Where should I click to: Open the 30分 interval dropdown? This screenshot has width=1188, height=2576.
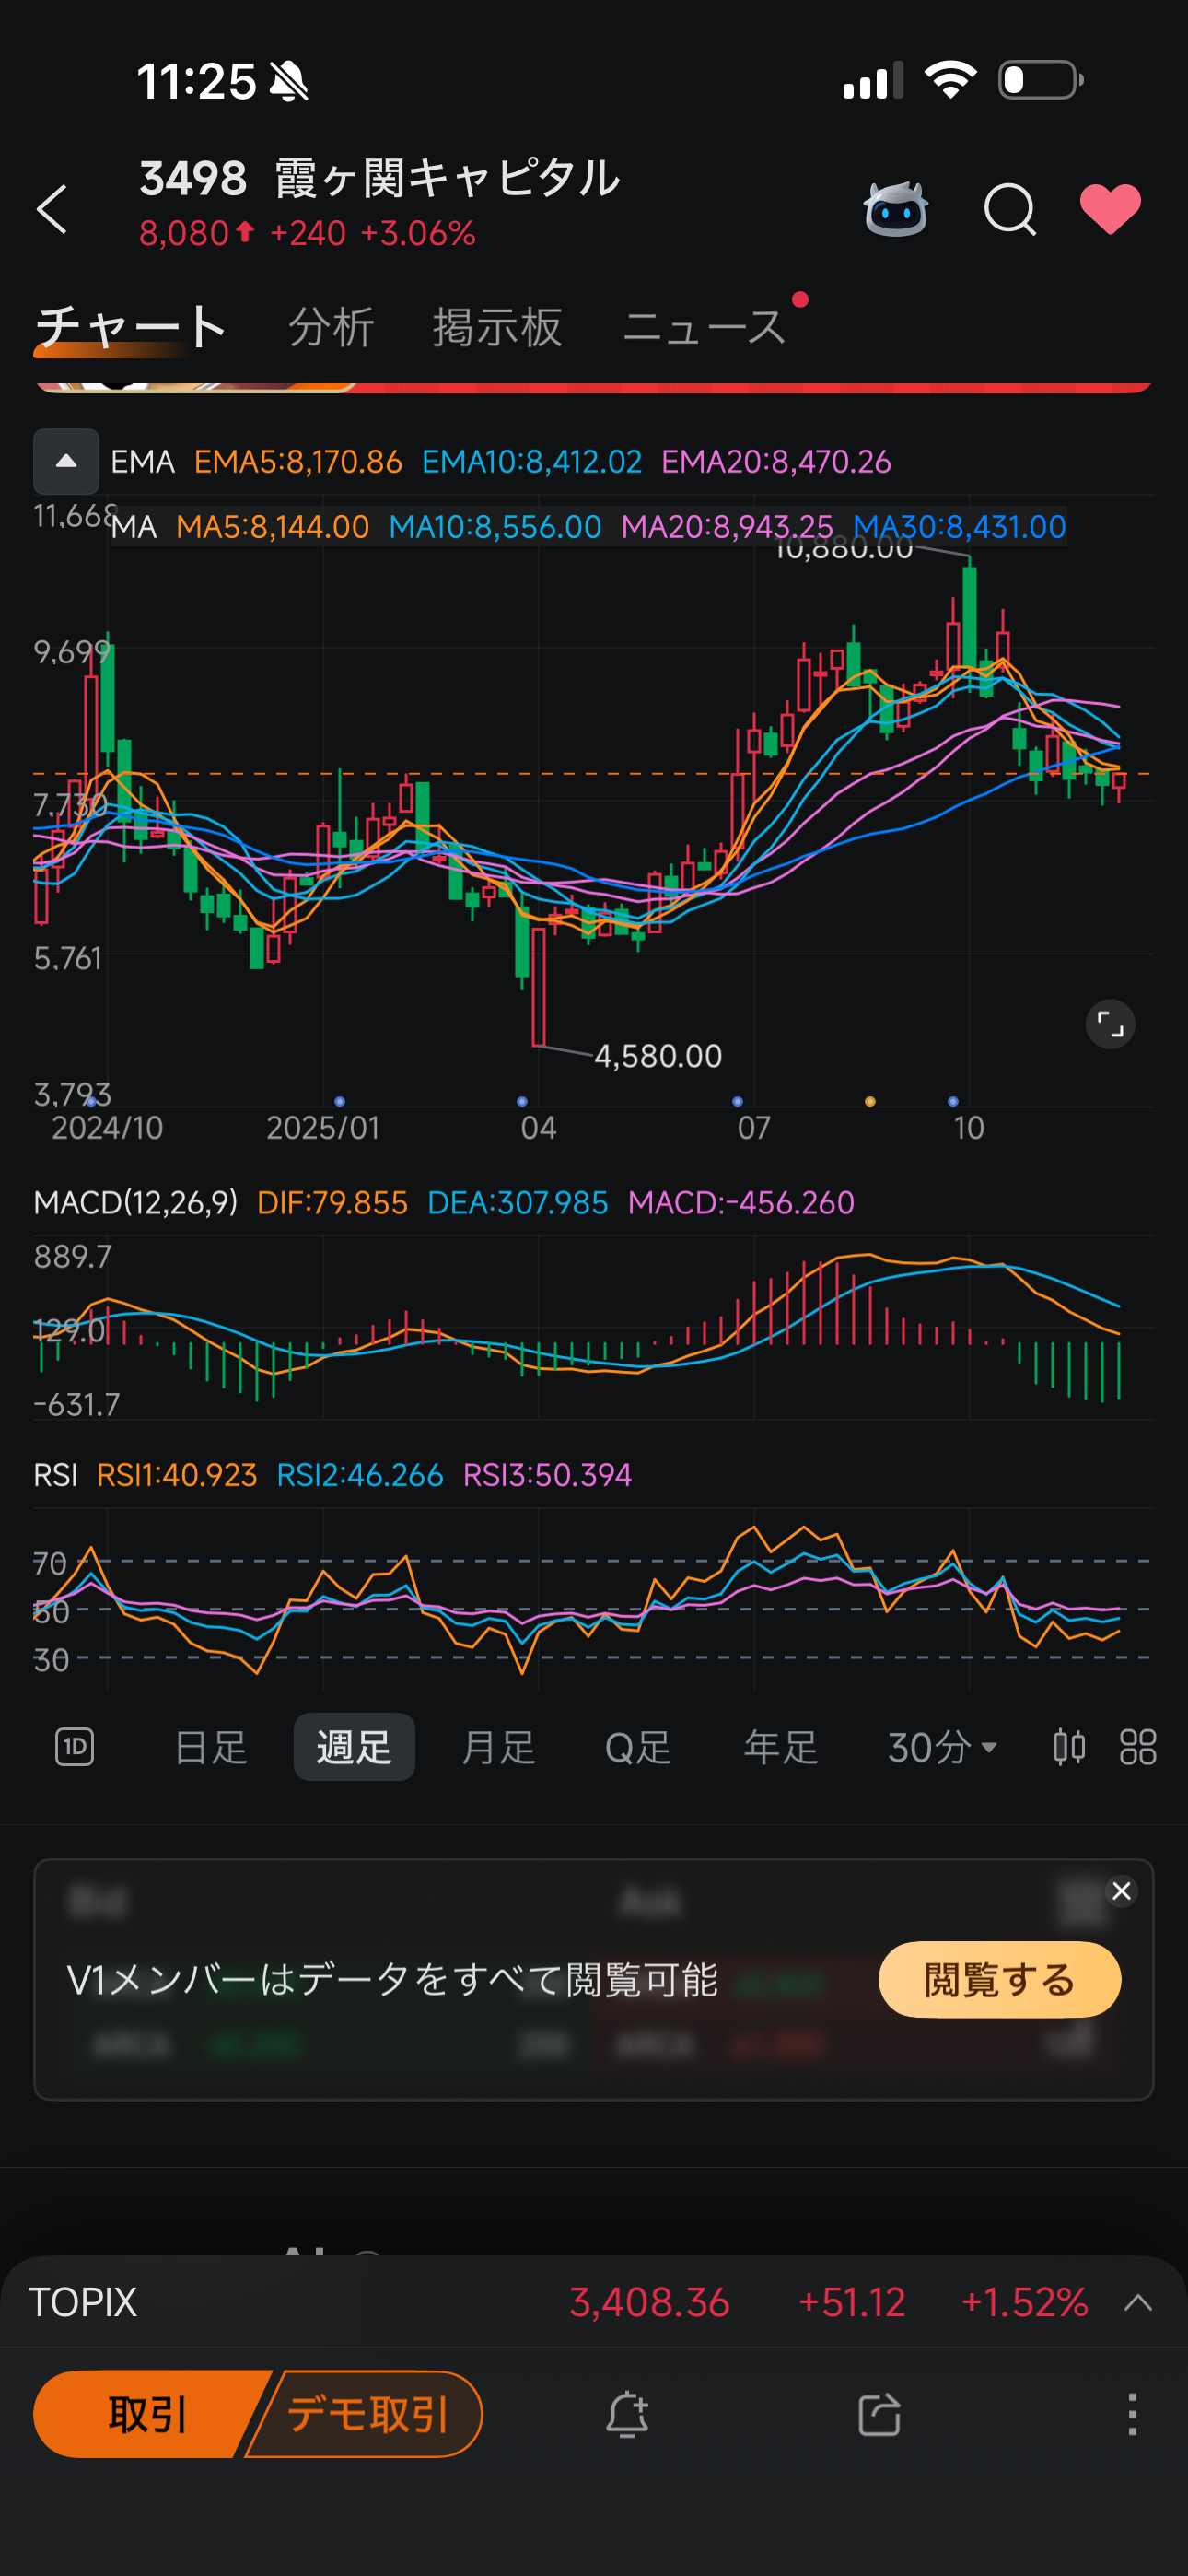point(942,1747)
